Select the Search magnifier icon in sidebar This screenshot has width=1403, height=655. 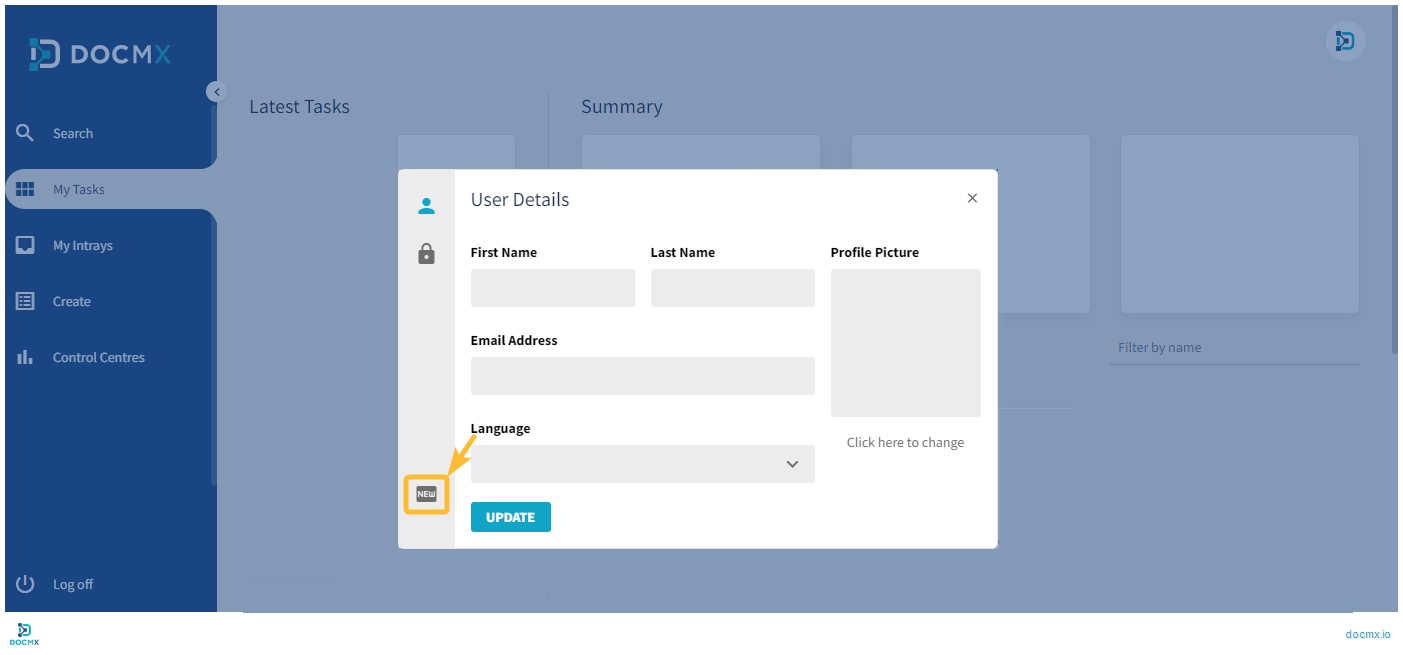pyautogui.click(x=25, y=132)
